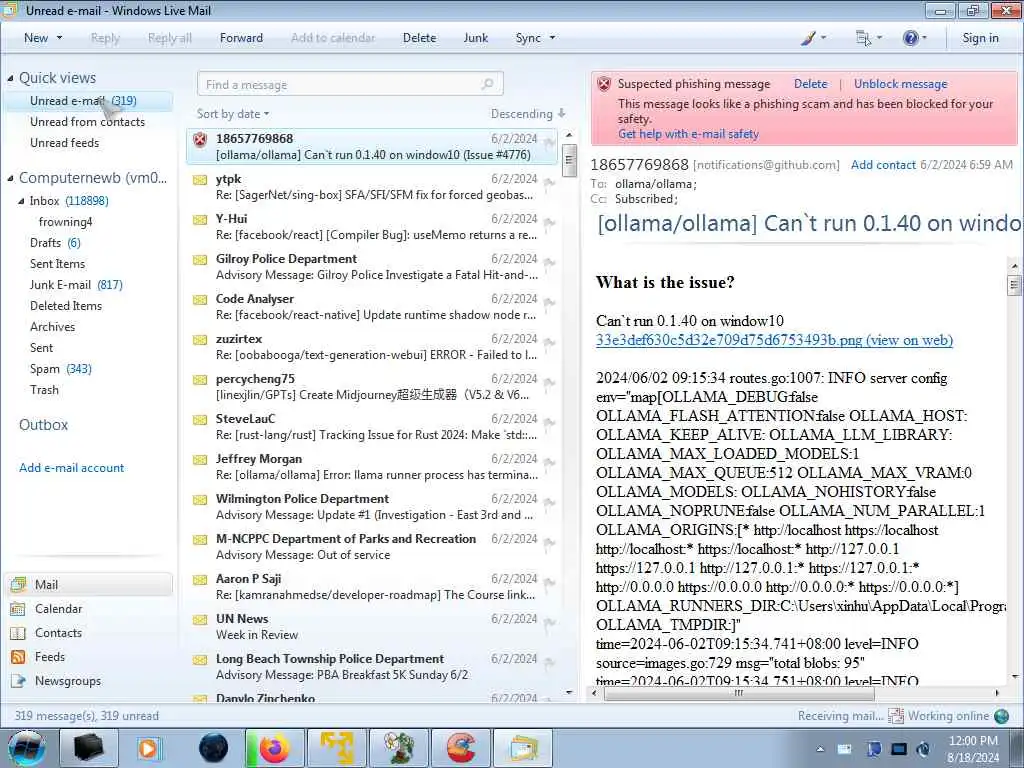1024x768 pixels.
Task: Open the Sort by date dropdown
Action: pyautogui.click(x=233, y=114)
